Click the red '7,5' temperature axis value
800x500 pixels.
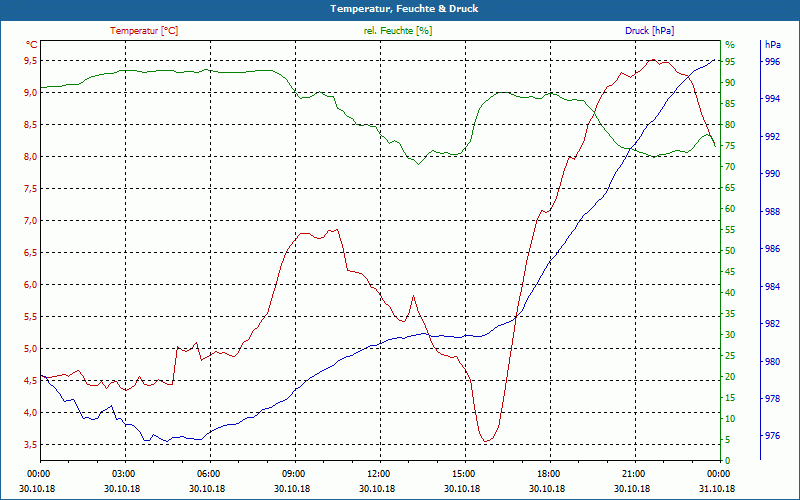[x=30, y=189]
